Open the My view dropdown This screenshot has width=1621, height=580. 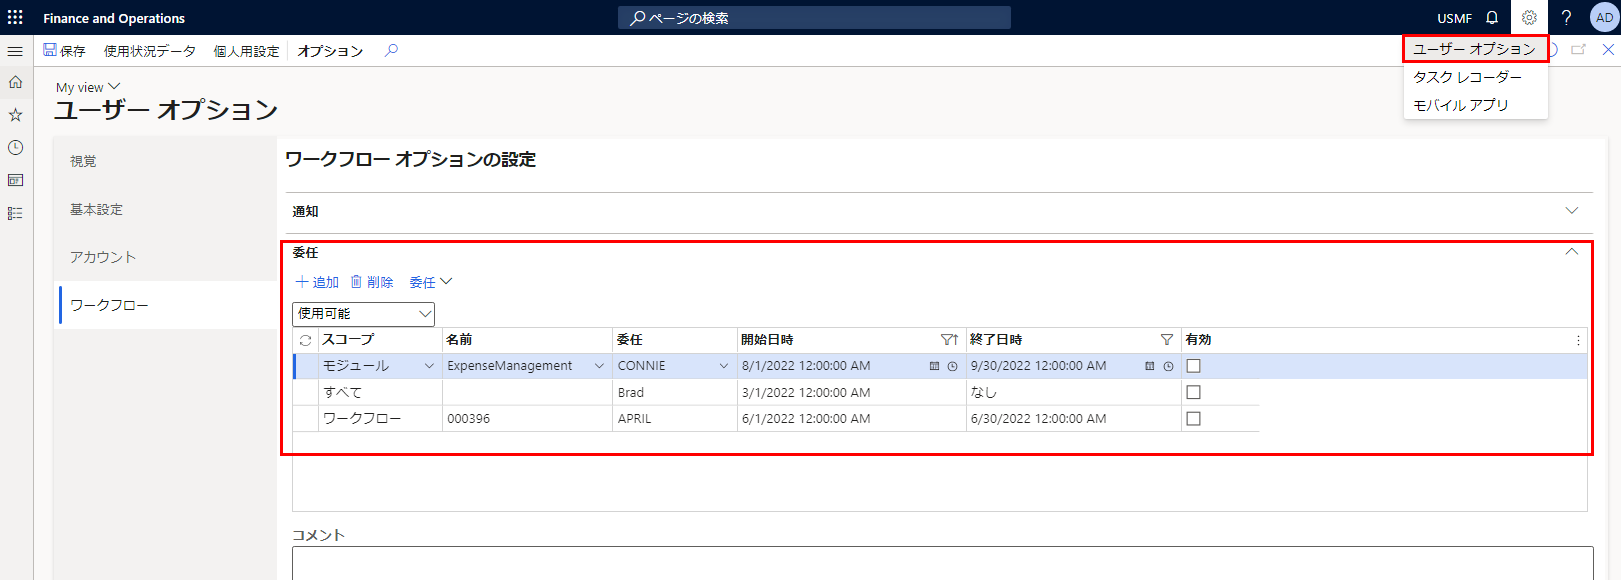pyautogui.click(x=88, y=87)
